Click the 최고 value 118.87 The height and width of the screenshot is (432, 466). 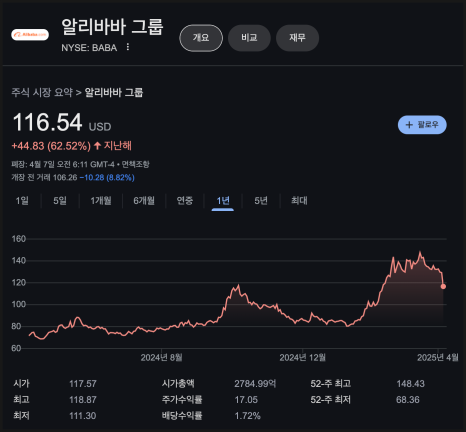coord(83,400)
